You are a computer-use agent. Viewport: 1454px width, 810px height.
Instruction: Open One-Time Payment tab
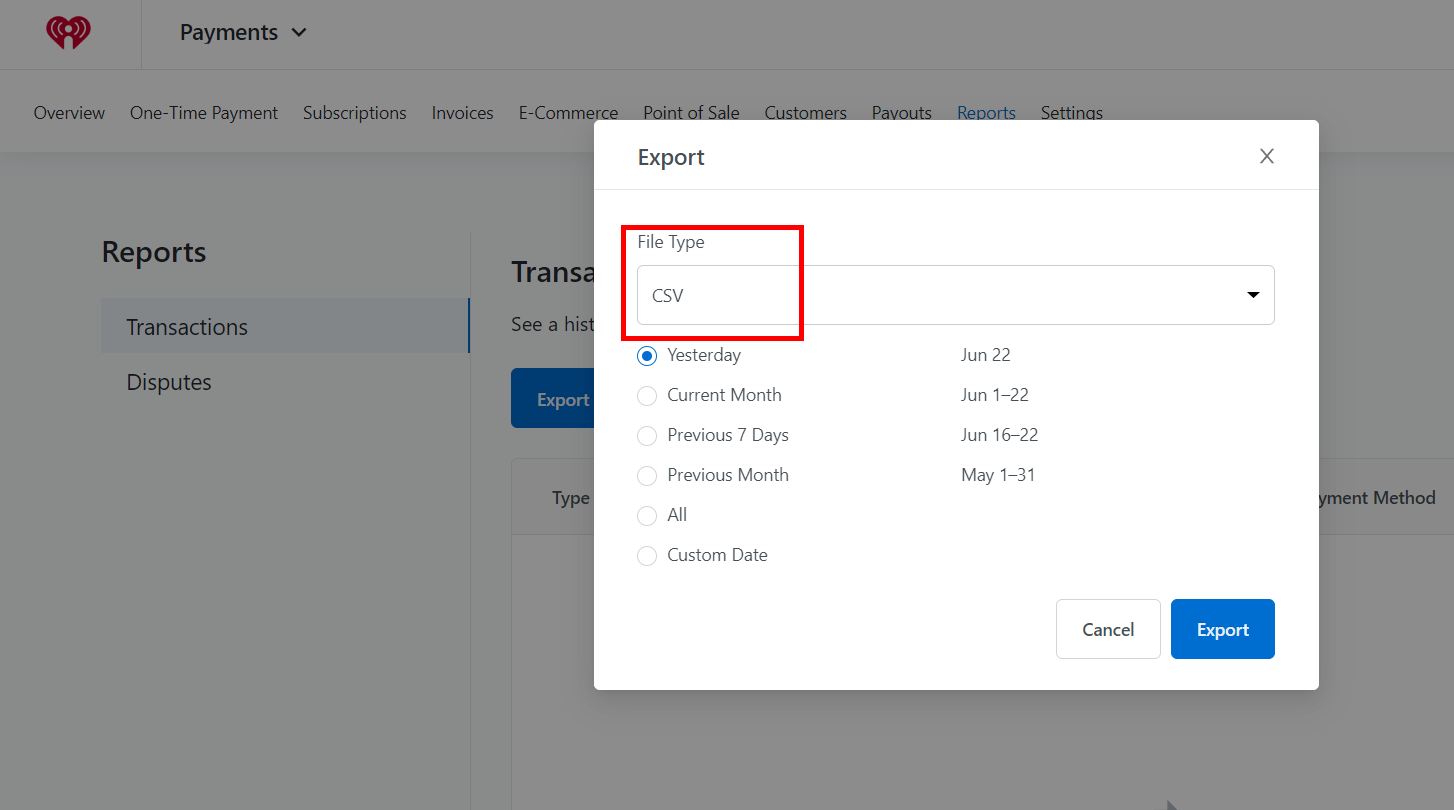click(x=204, y=113)
